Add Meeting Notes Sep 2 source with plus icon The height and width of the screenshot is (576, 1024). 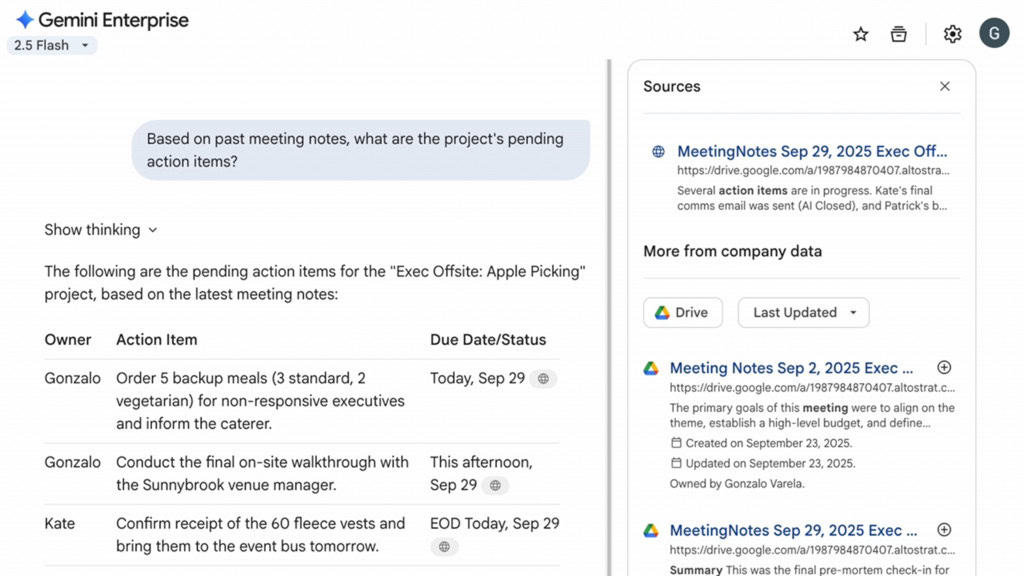pyautogui.click(x=944, y=367)
